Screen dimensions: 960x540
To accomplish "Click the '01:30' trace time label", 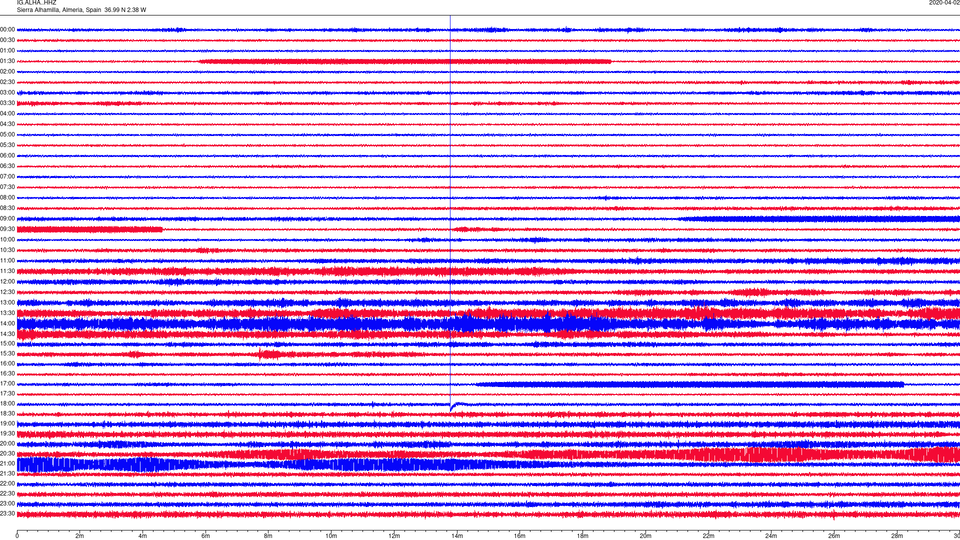I will click(x=7, y=61).
